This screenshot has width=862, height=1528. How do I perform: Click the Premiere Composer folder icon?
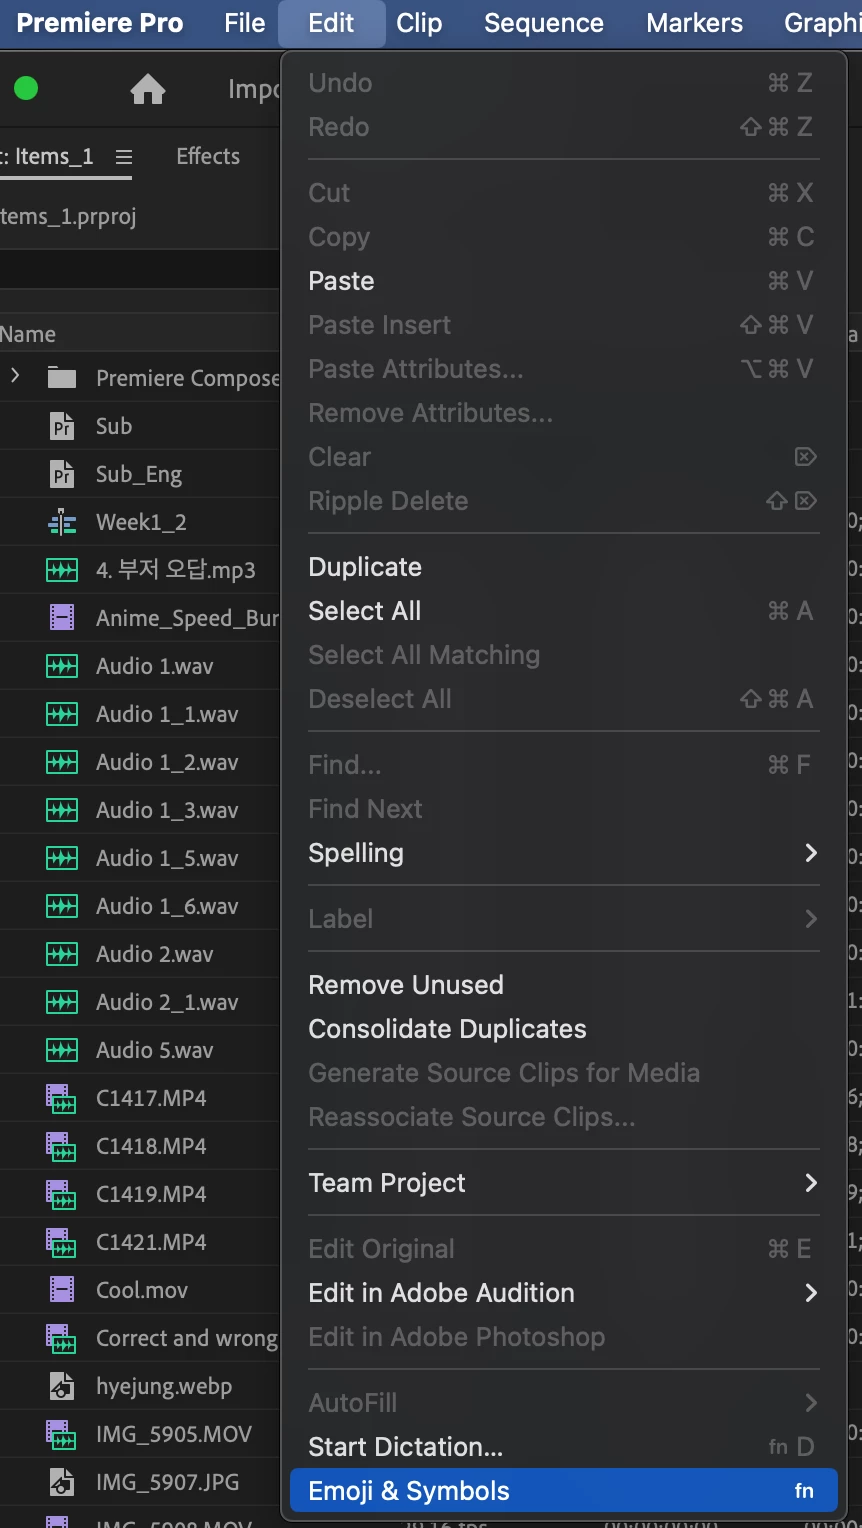(62, 378)
